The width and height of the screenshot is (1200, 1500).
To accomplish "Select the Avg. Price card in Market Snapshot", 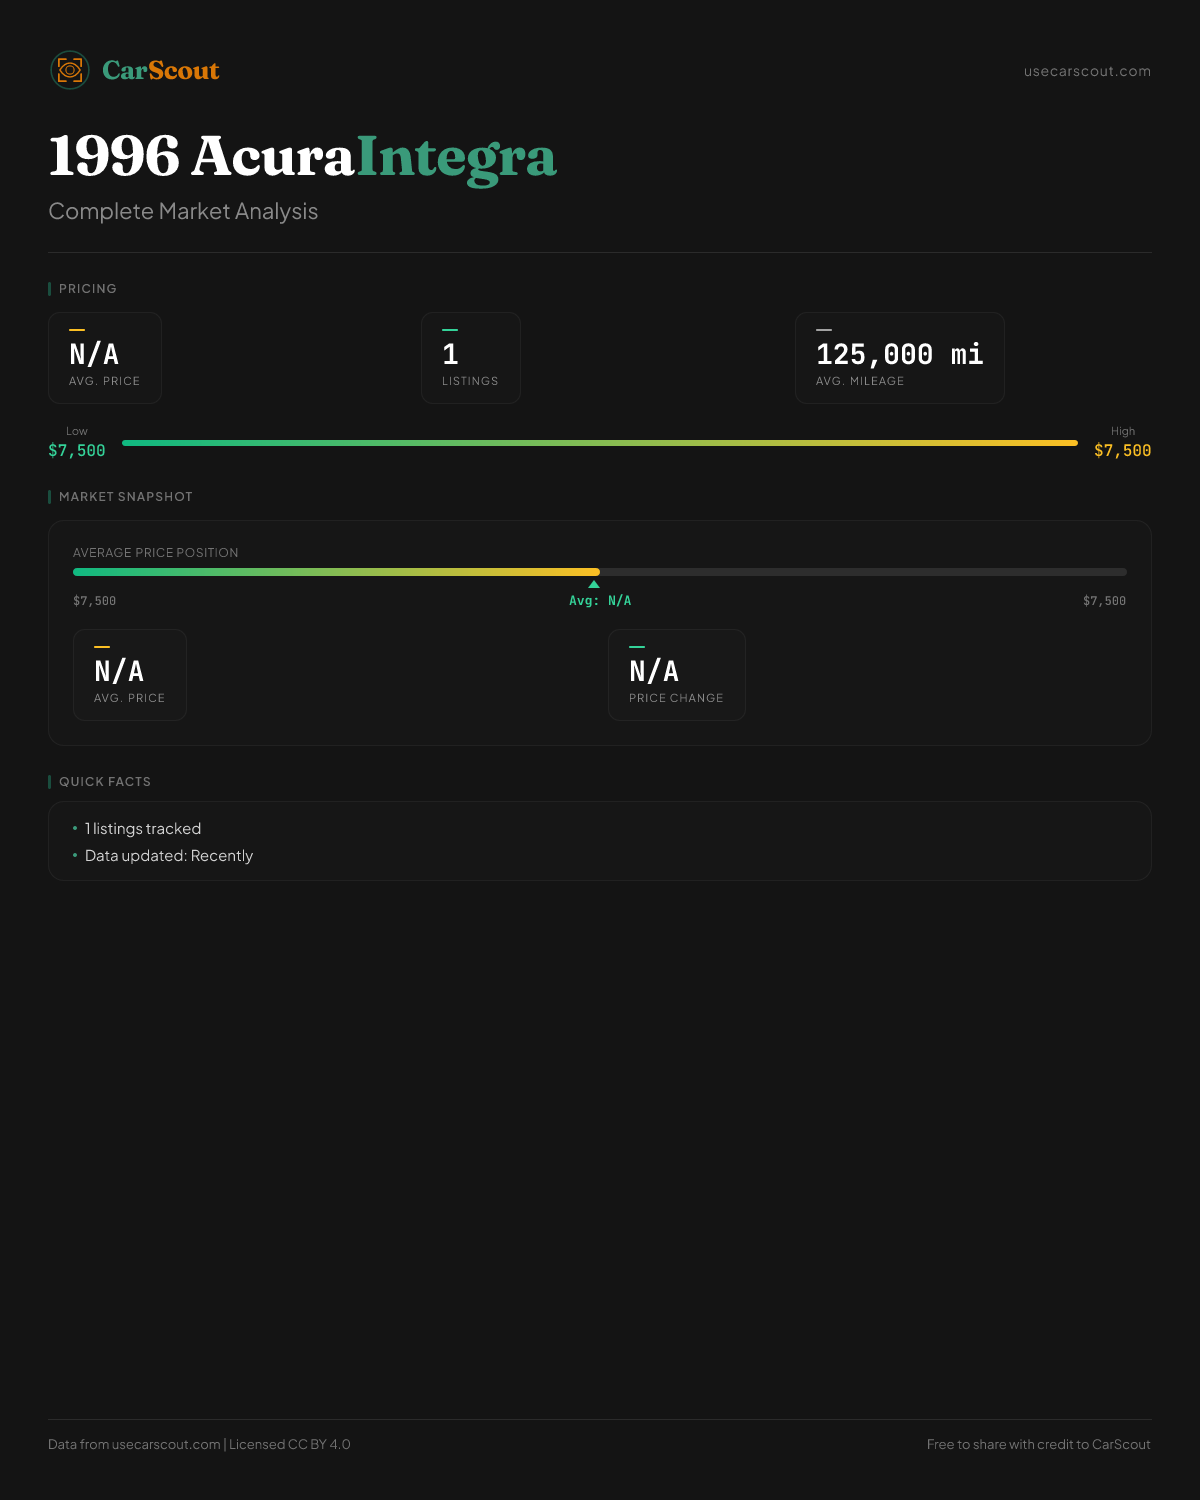I will (x=130, y=675).
